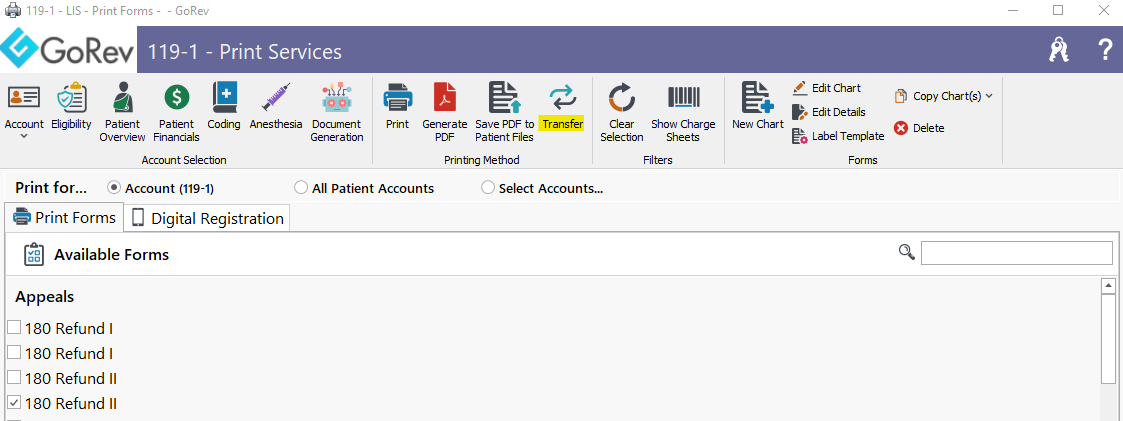The width and height of the screenshot is (1123, 421).
Task: Click the scrollbar up arrow
Action: click(1109, 286)
